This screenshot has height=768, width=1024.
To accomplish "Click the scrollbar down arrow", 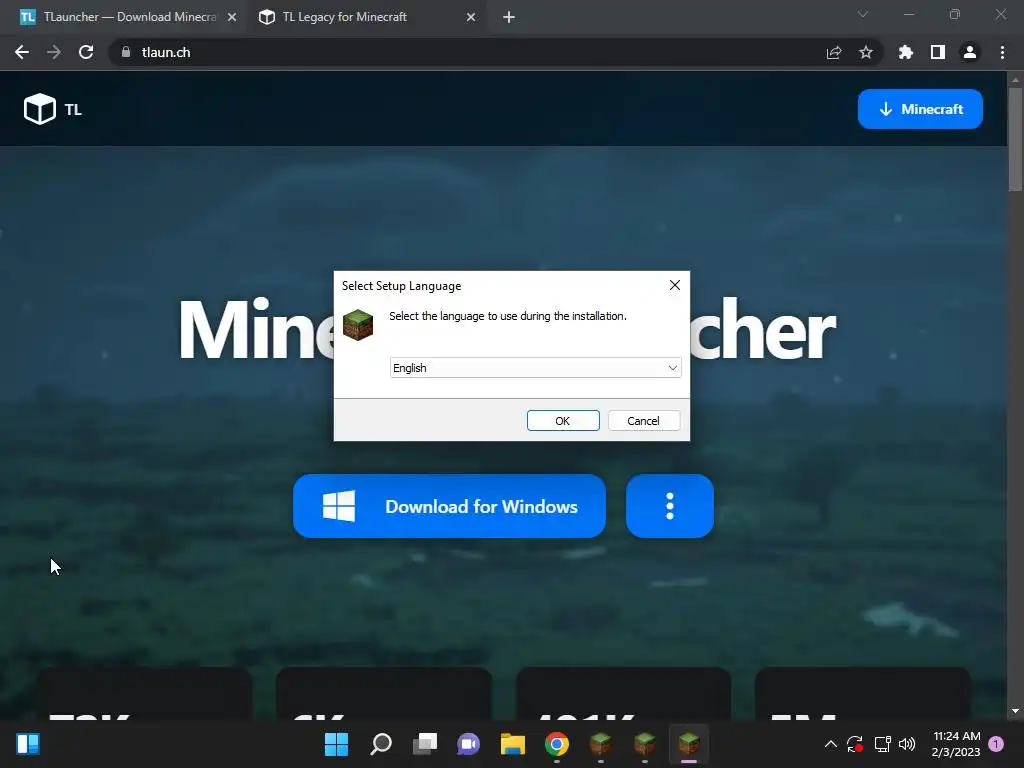I will [x=1015, y=711].
